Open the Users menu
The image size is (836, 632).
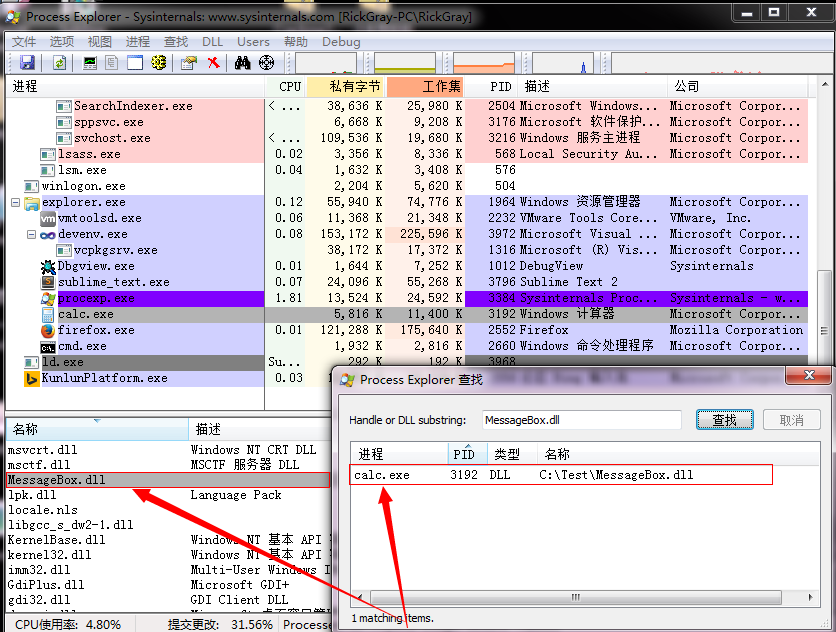pyautogui.click(x=253, y=42)
